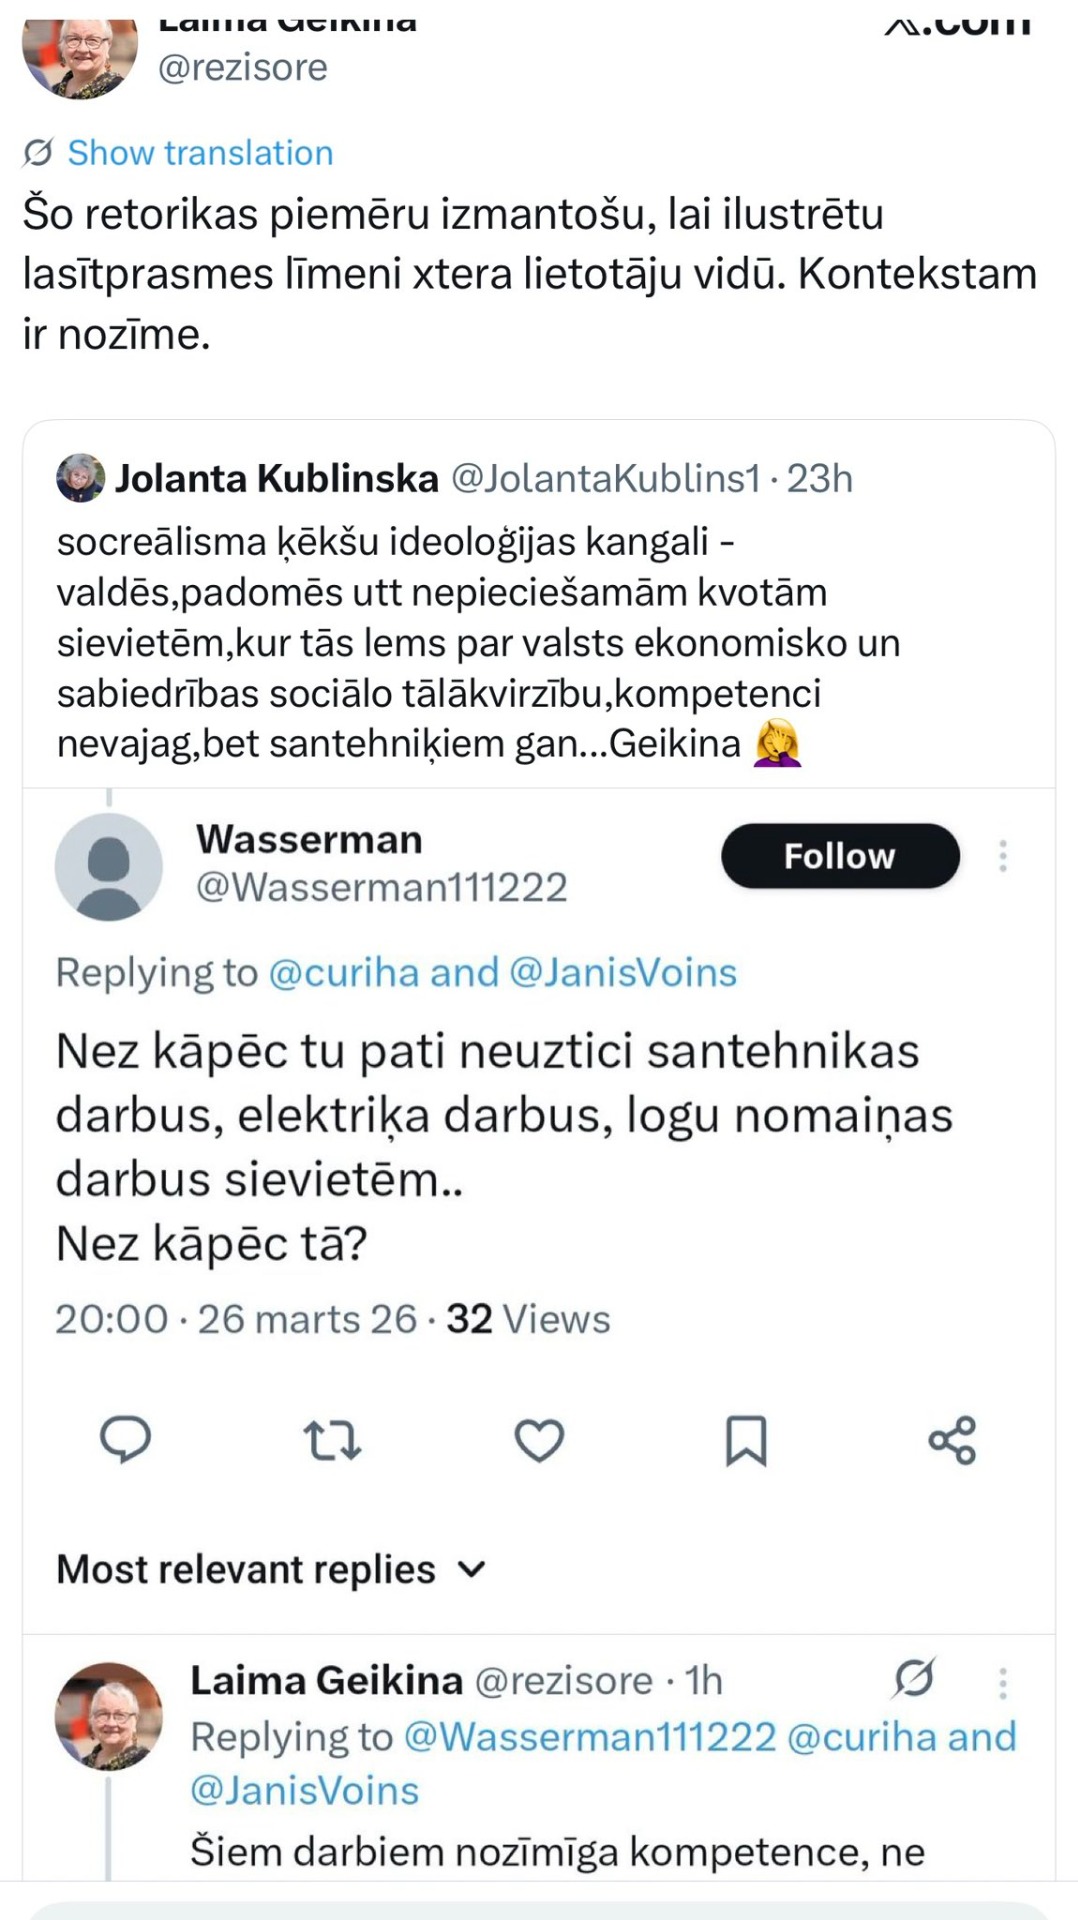Open @JanisVoins link in Wasserman reply header
The height and width of the screenshot is (1920, 1078).
623,973
